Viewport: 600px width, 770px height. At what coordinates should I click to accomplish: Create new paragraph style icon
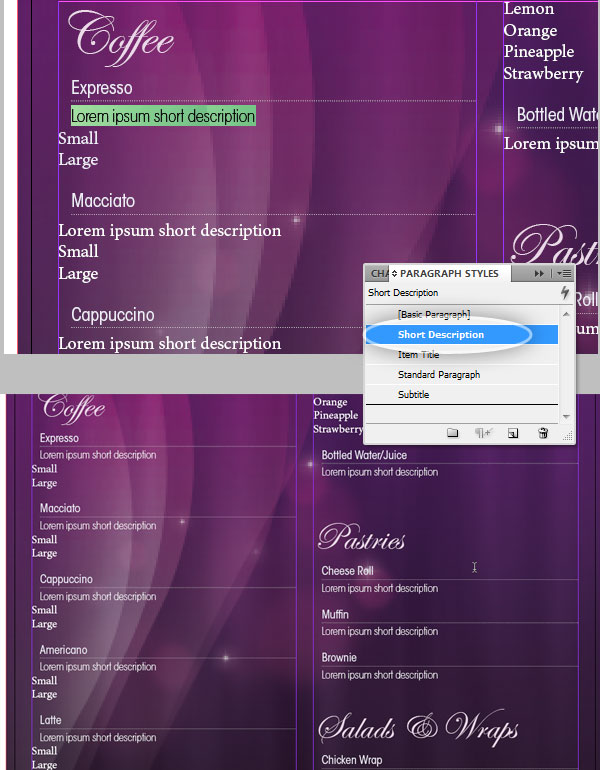pos(513,433)
